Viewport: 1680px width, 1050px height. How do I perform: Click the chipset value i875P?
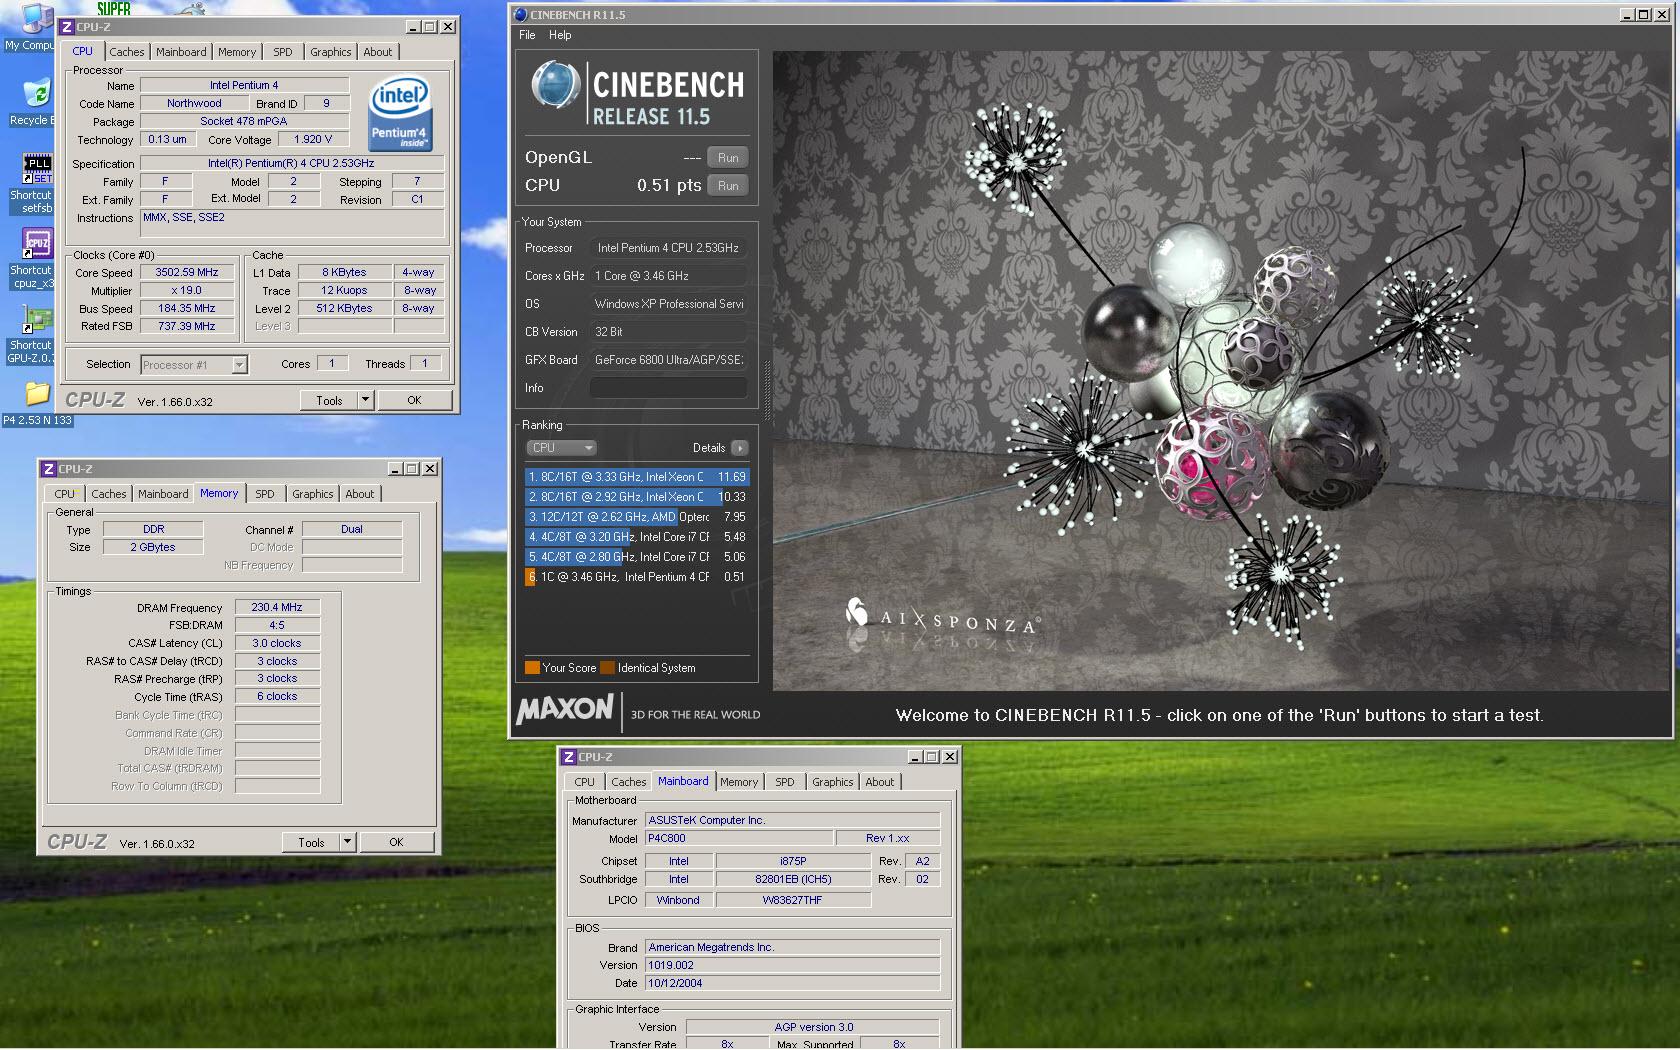(793, 861)
